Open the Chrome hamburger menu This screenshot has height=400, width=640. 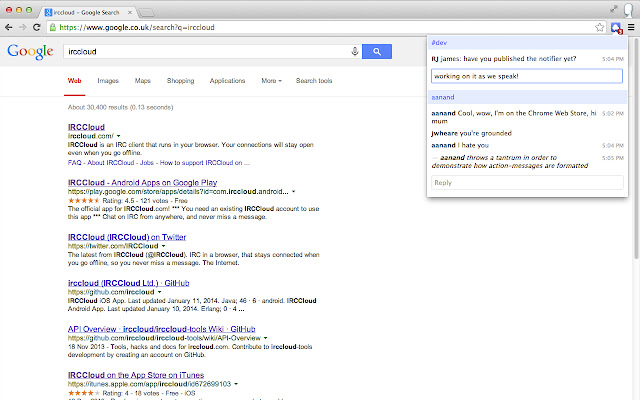click(x=631, y=27)
